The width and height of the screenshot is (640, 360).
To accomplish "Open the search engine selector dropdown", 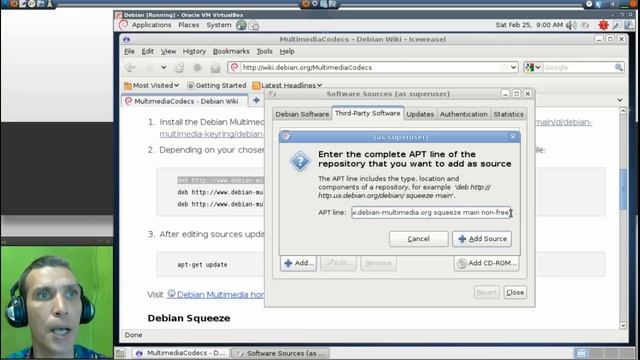I will coord(533,67).
